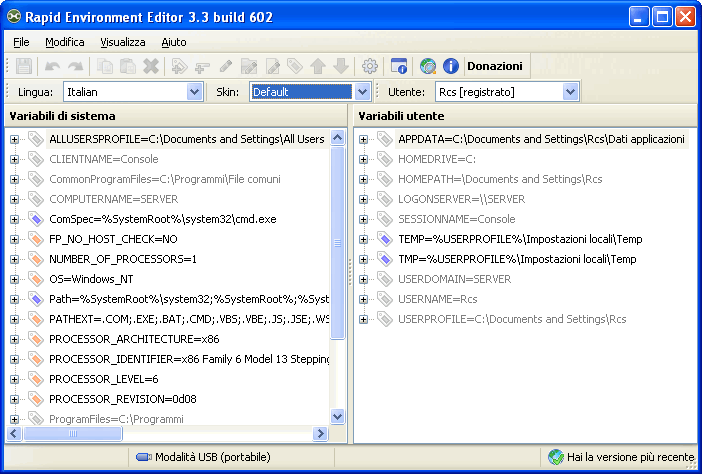Image resolution: width=702 pixels, height=474 pixels.
Task: Click the window with info badge icon
Action: (398, 66)
